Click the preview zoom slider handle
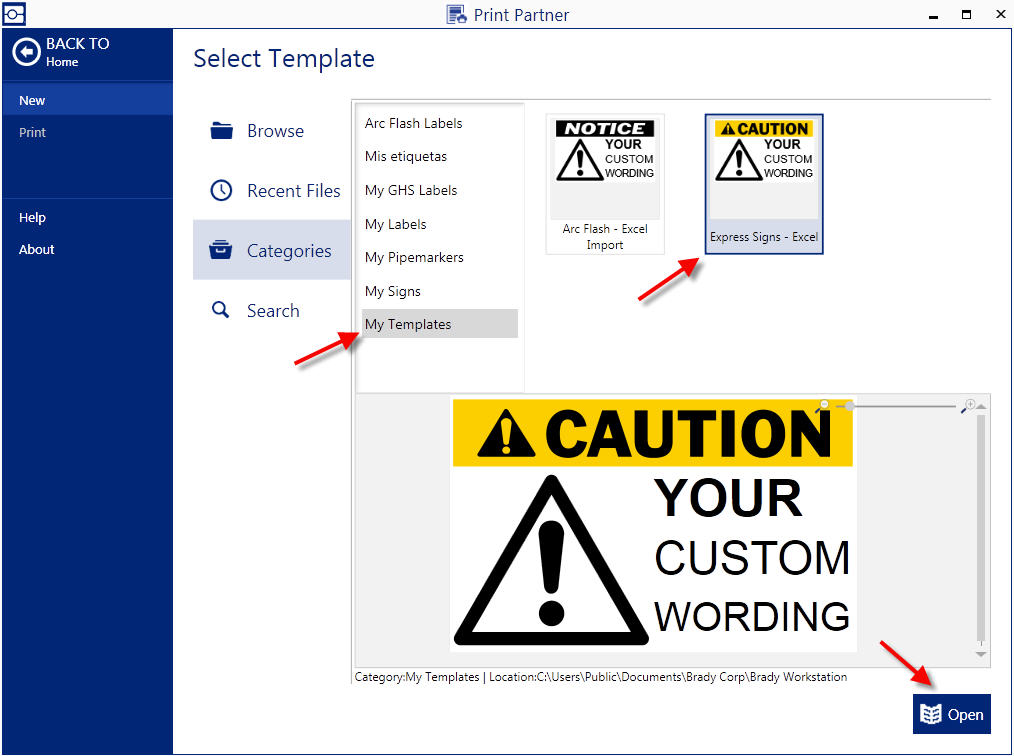Viewport: 1014px width, 756px height. tap(849, 406)
